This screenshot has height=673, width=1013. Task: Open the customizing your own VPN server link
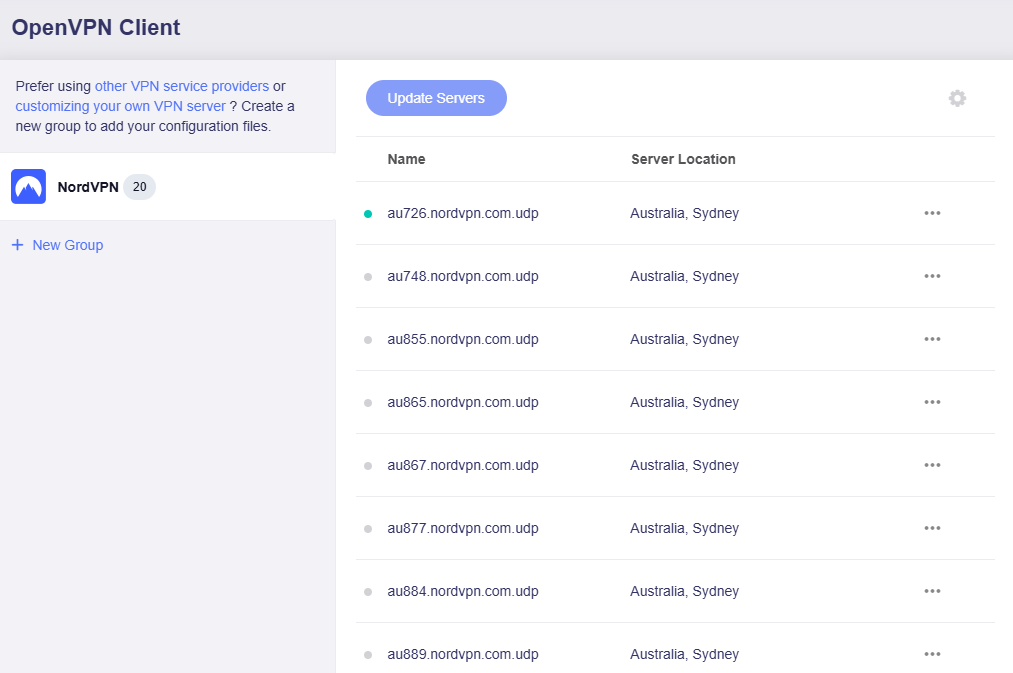coord(120,106)
